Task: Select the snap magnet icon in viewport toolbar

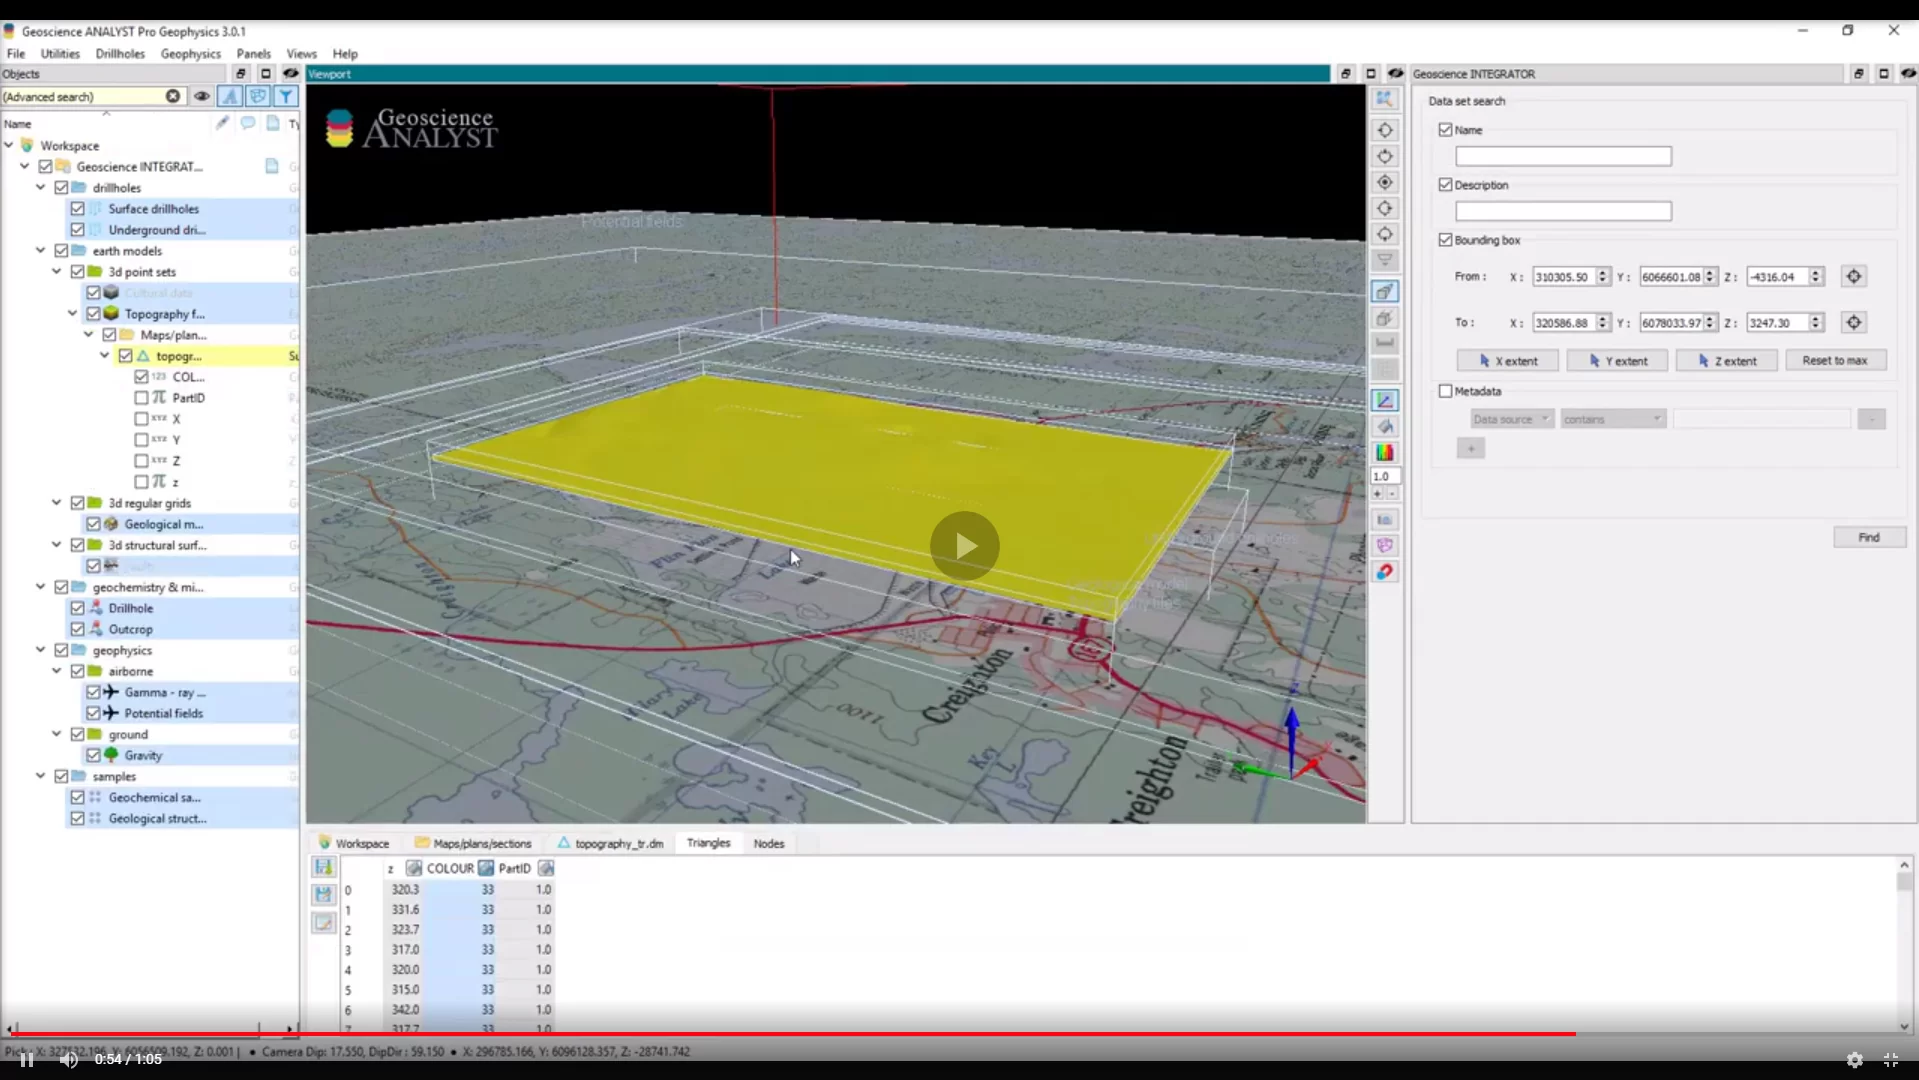Action: (1386, 571)
